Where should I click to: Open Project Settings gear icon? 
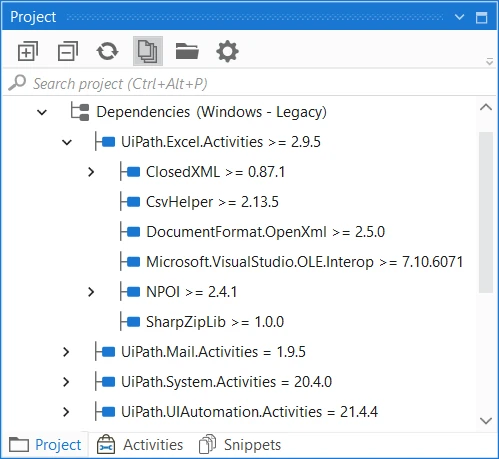click(227, 51)
